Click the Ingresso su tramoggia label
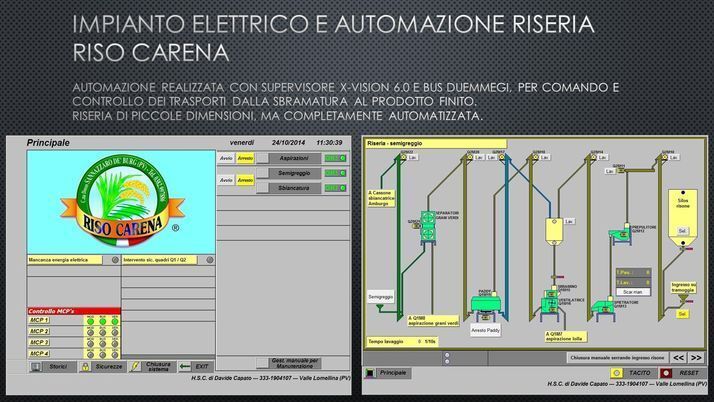 (x=683, y=287)
